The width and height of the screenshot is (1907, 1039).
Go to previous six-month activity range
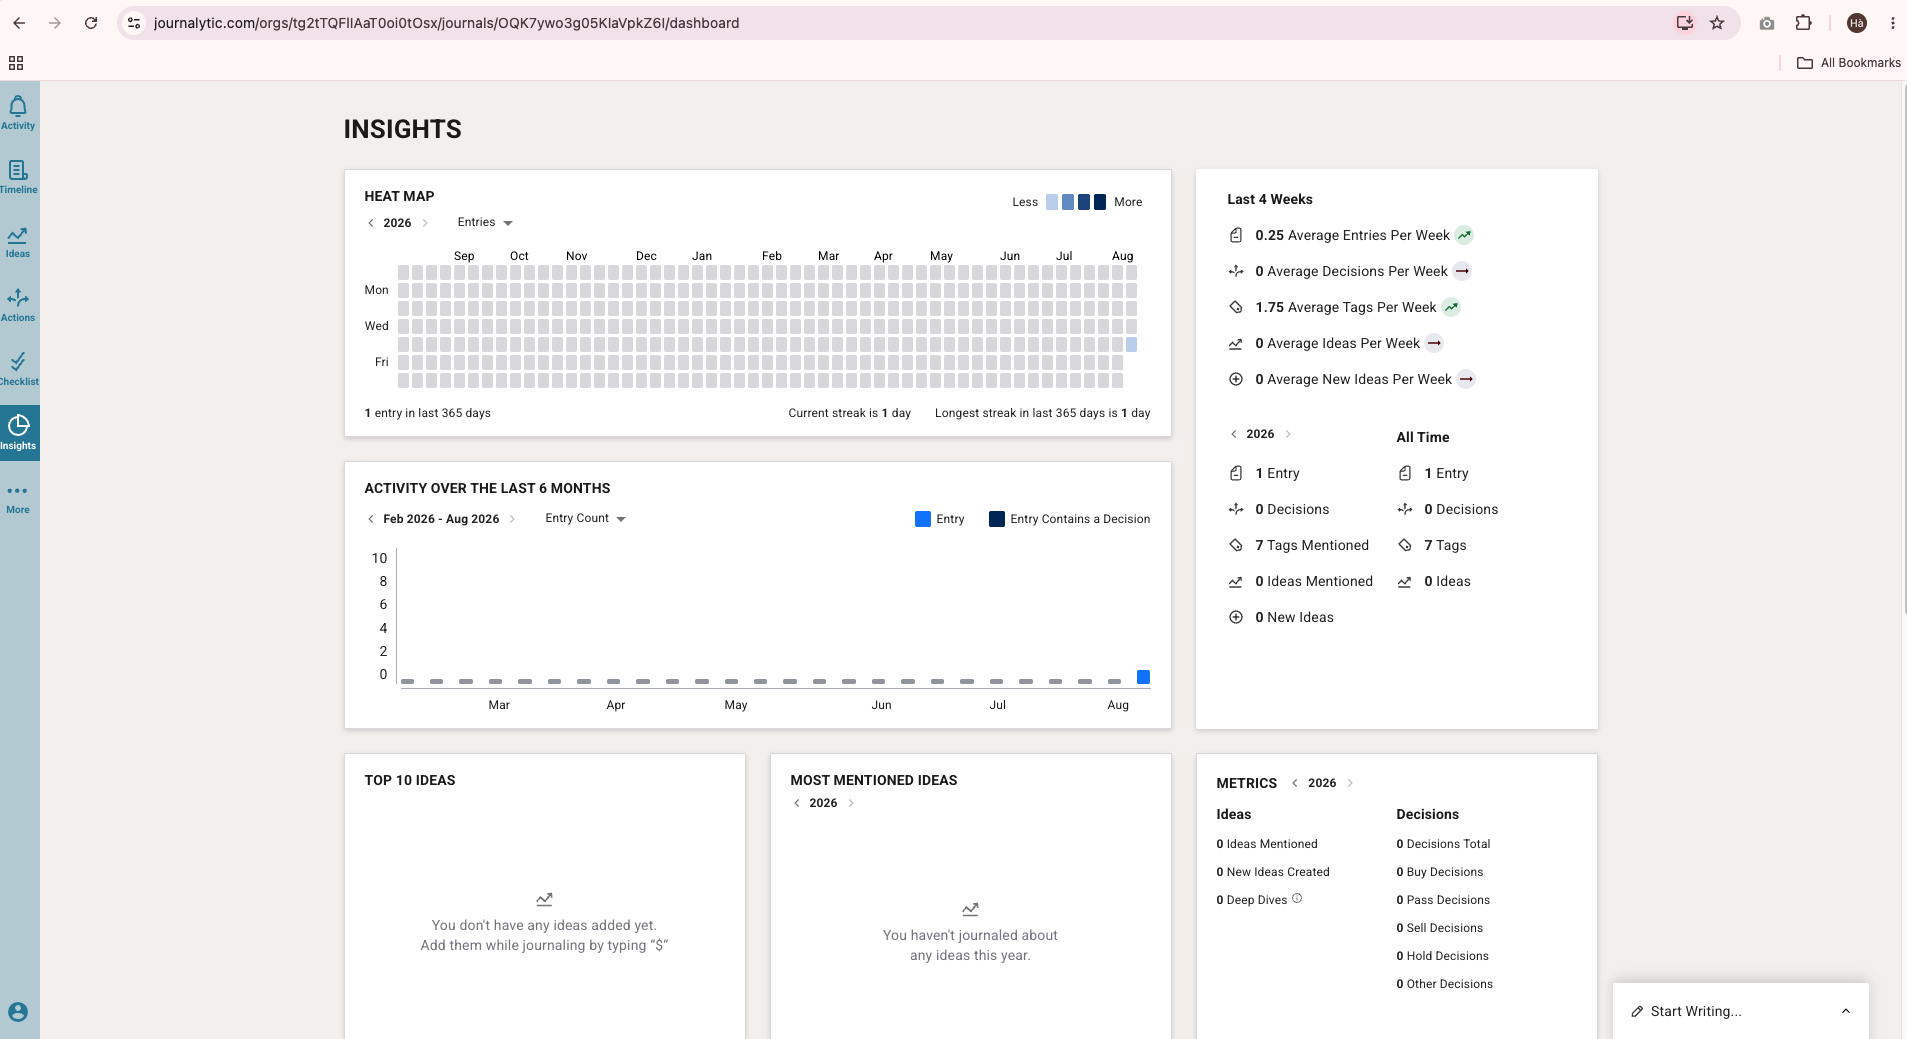click(x=371, y=519)
